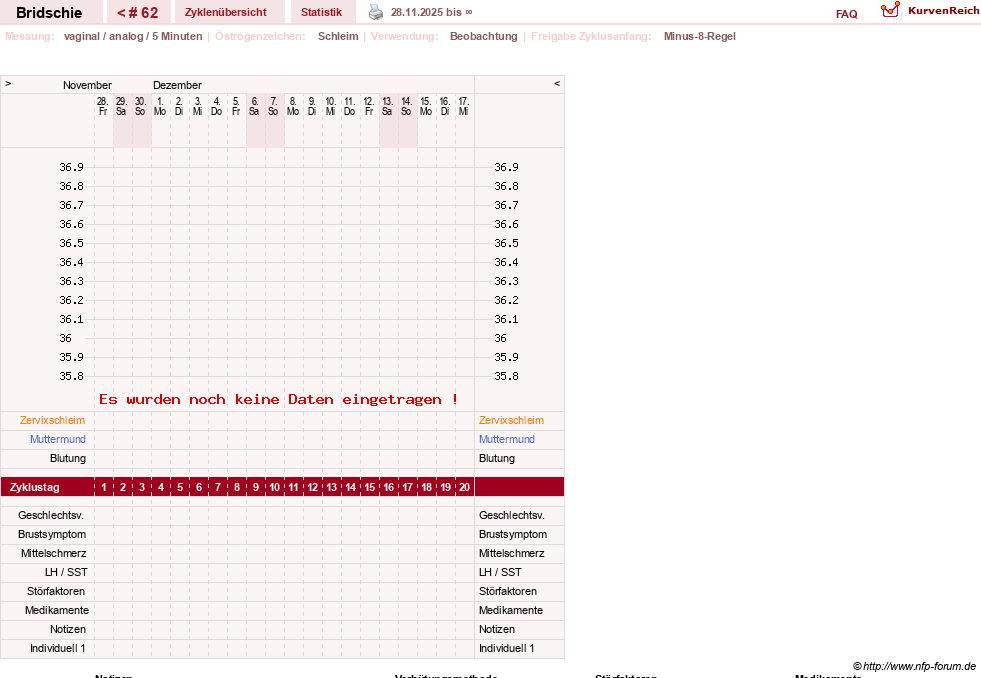The image size is (981, 678).
Task: Click the cycle date range "28.11.2025 bis ∞"
Action: point(432,13)
